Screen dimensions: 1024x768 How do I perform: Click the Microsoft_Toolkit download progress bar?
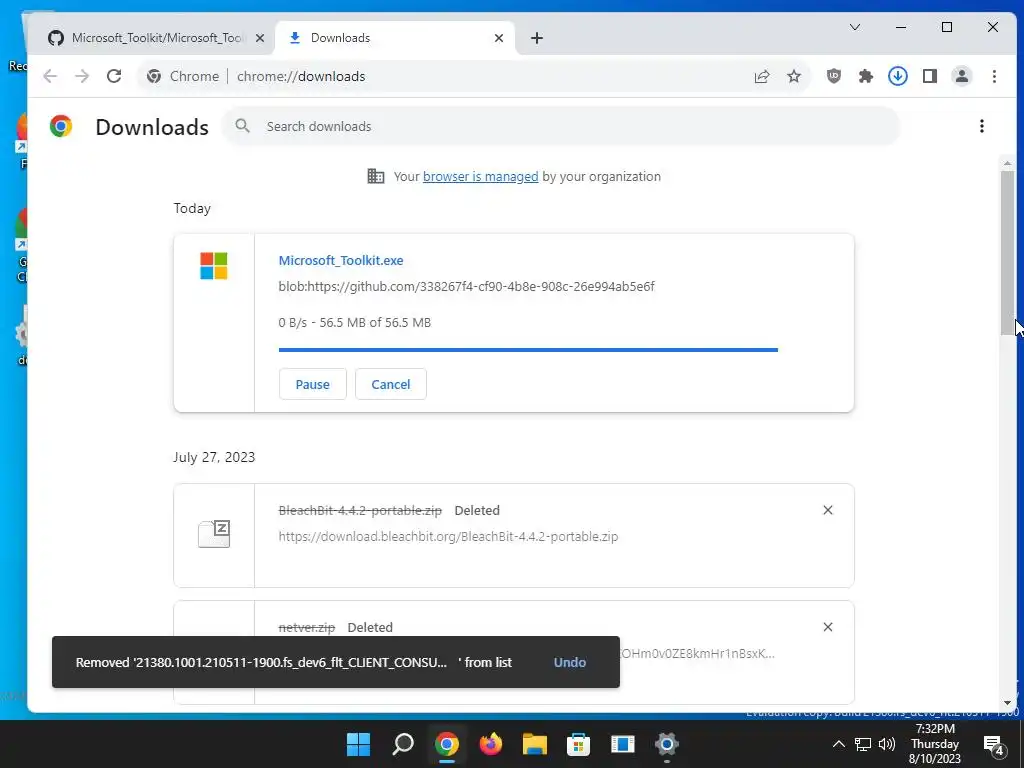pyautogui.click(x=528, y=350)
